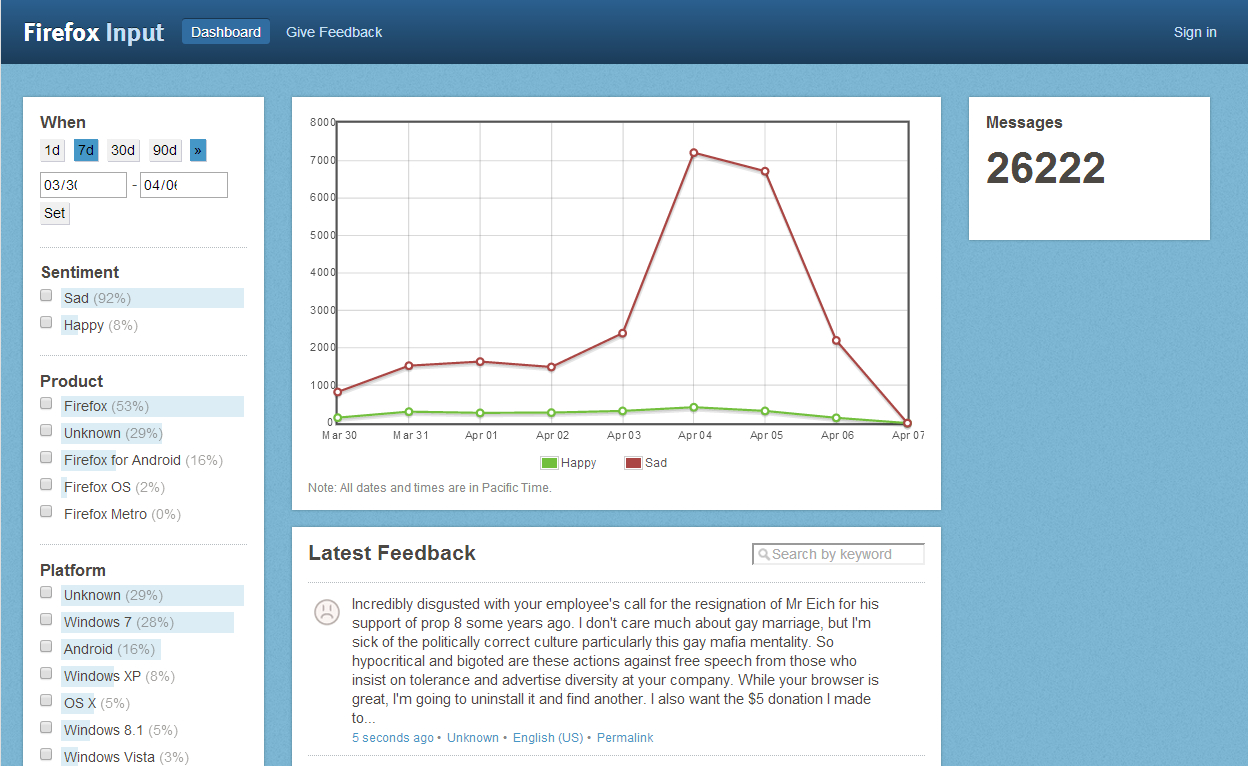Screen dimensions: 1248x766
Task: Open the Dashboard tab
Action: [226, 32]
